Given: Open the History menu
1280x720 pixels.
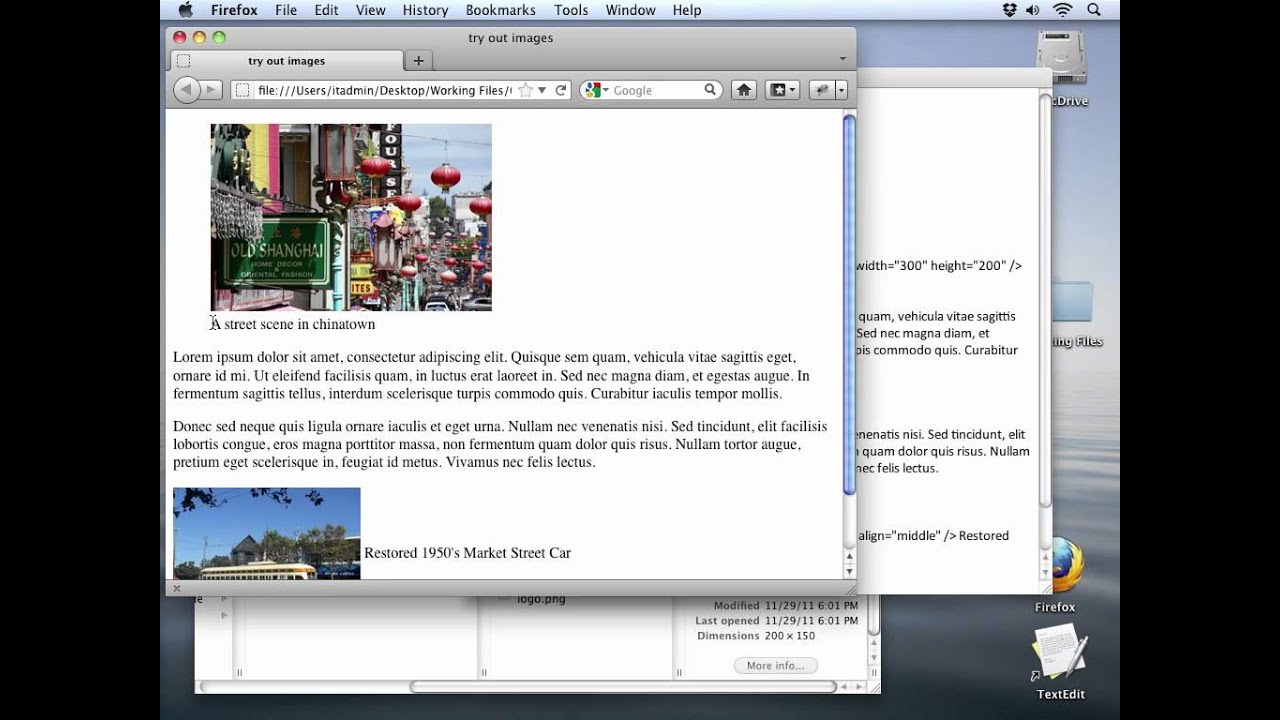Looking at the screenshot, I should (x=425, y=10).
